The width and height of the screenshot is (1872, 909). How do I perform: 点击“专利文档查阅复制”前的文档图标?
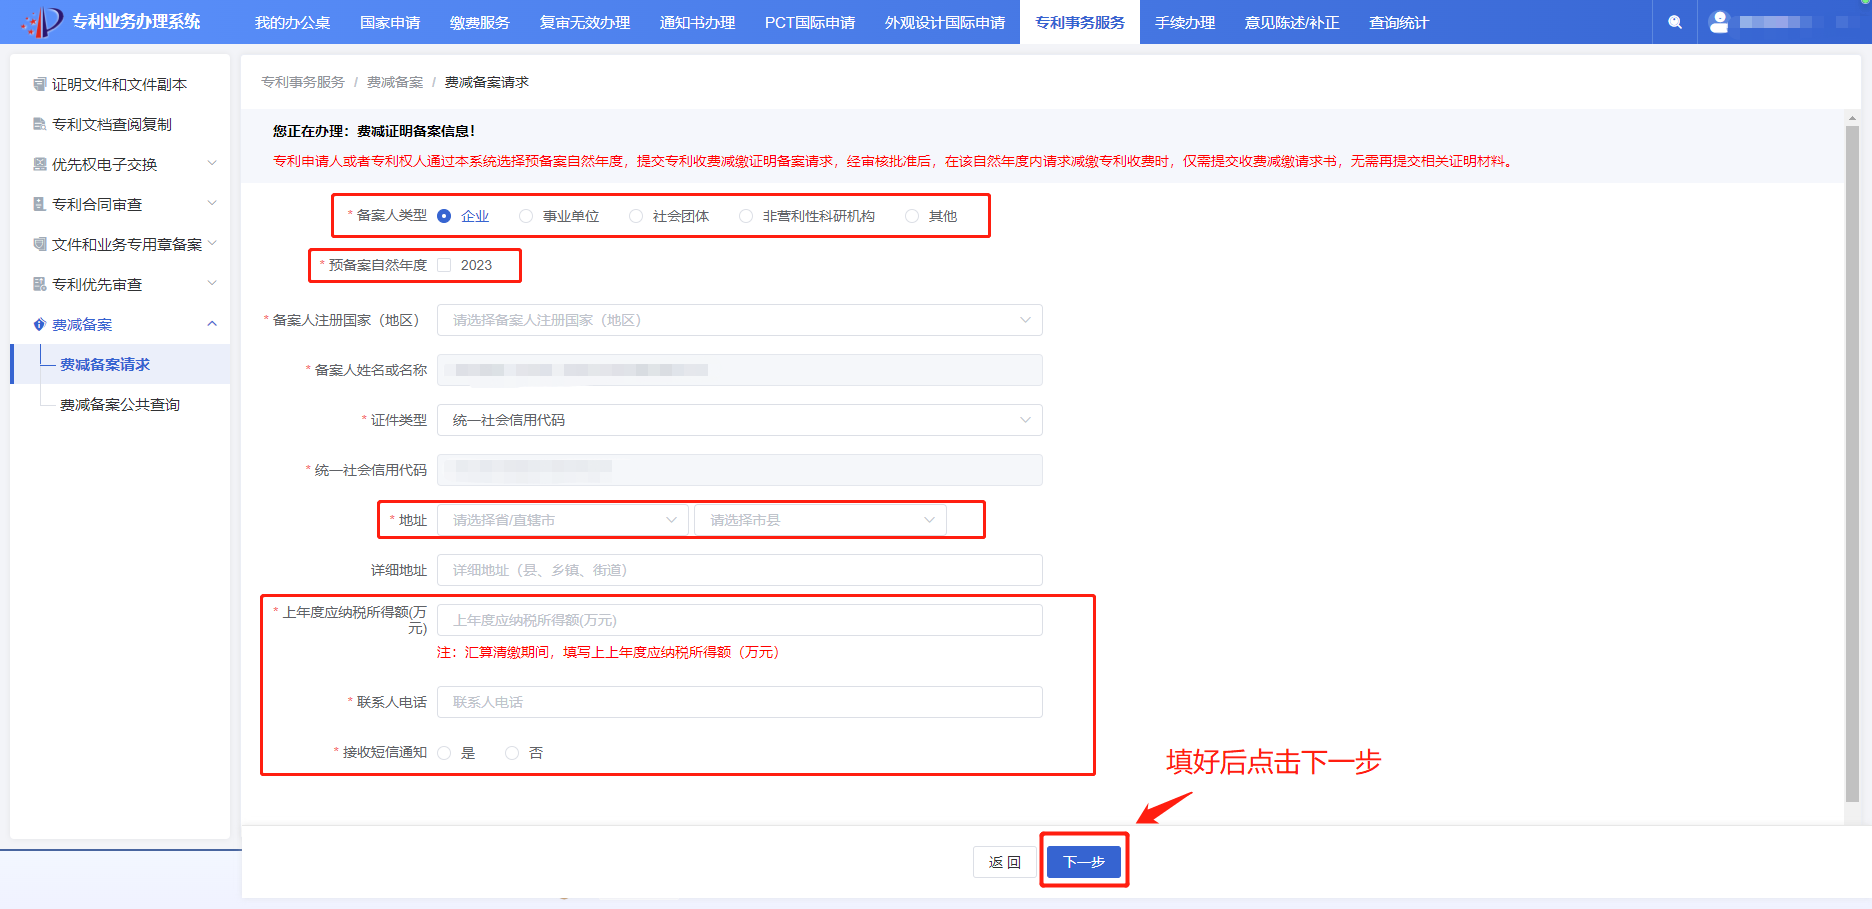pos(37,123)
